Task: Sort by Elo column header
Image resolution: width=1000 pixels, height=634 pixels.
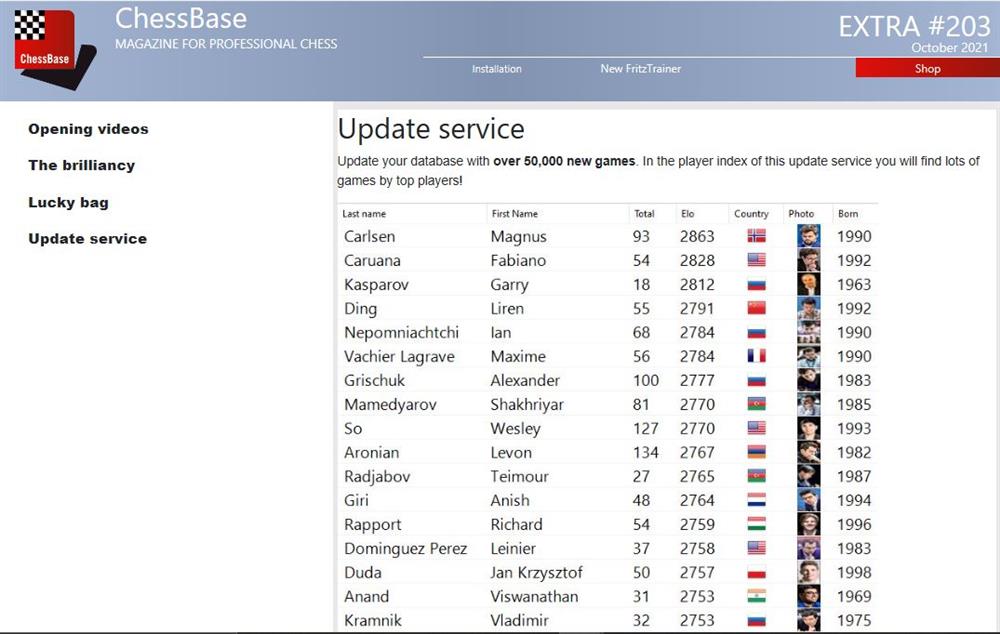Action: [688, 214]
